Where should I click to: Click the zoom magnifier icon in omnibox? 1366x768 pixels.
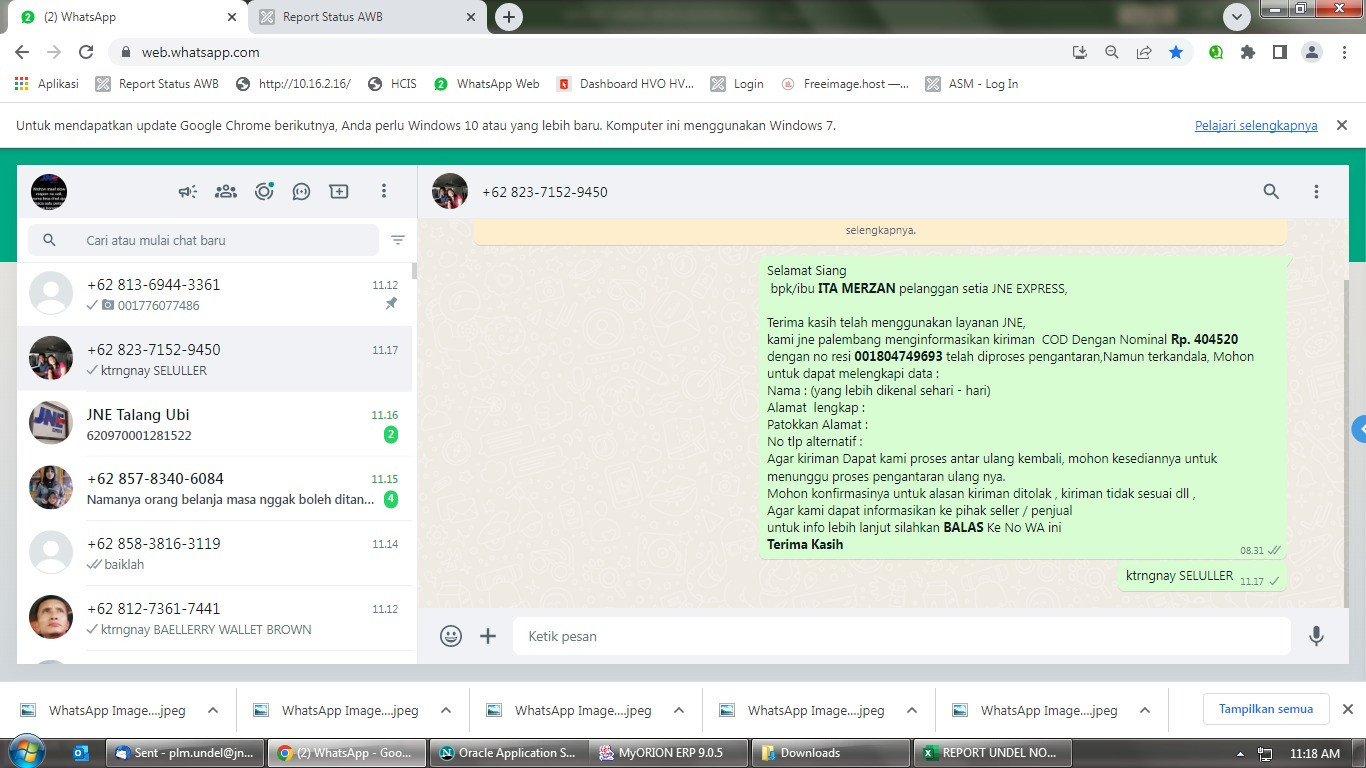(1112, 52)
